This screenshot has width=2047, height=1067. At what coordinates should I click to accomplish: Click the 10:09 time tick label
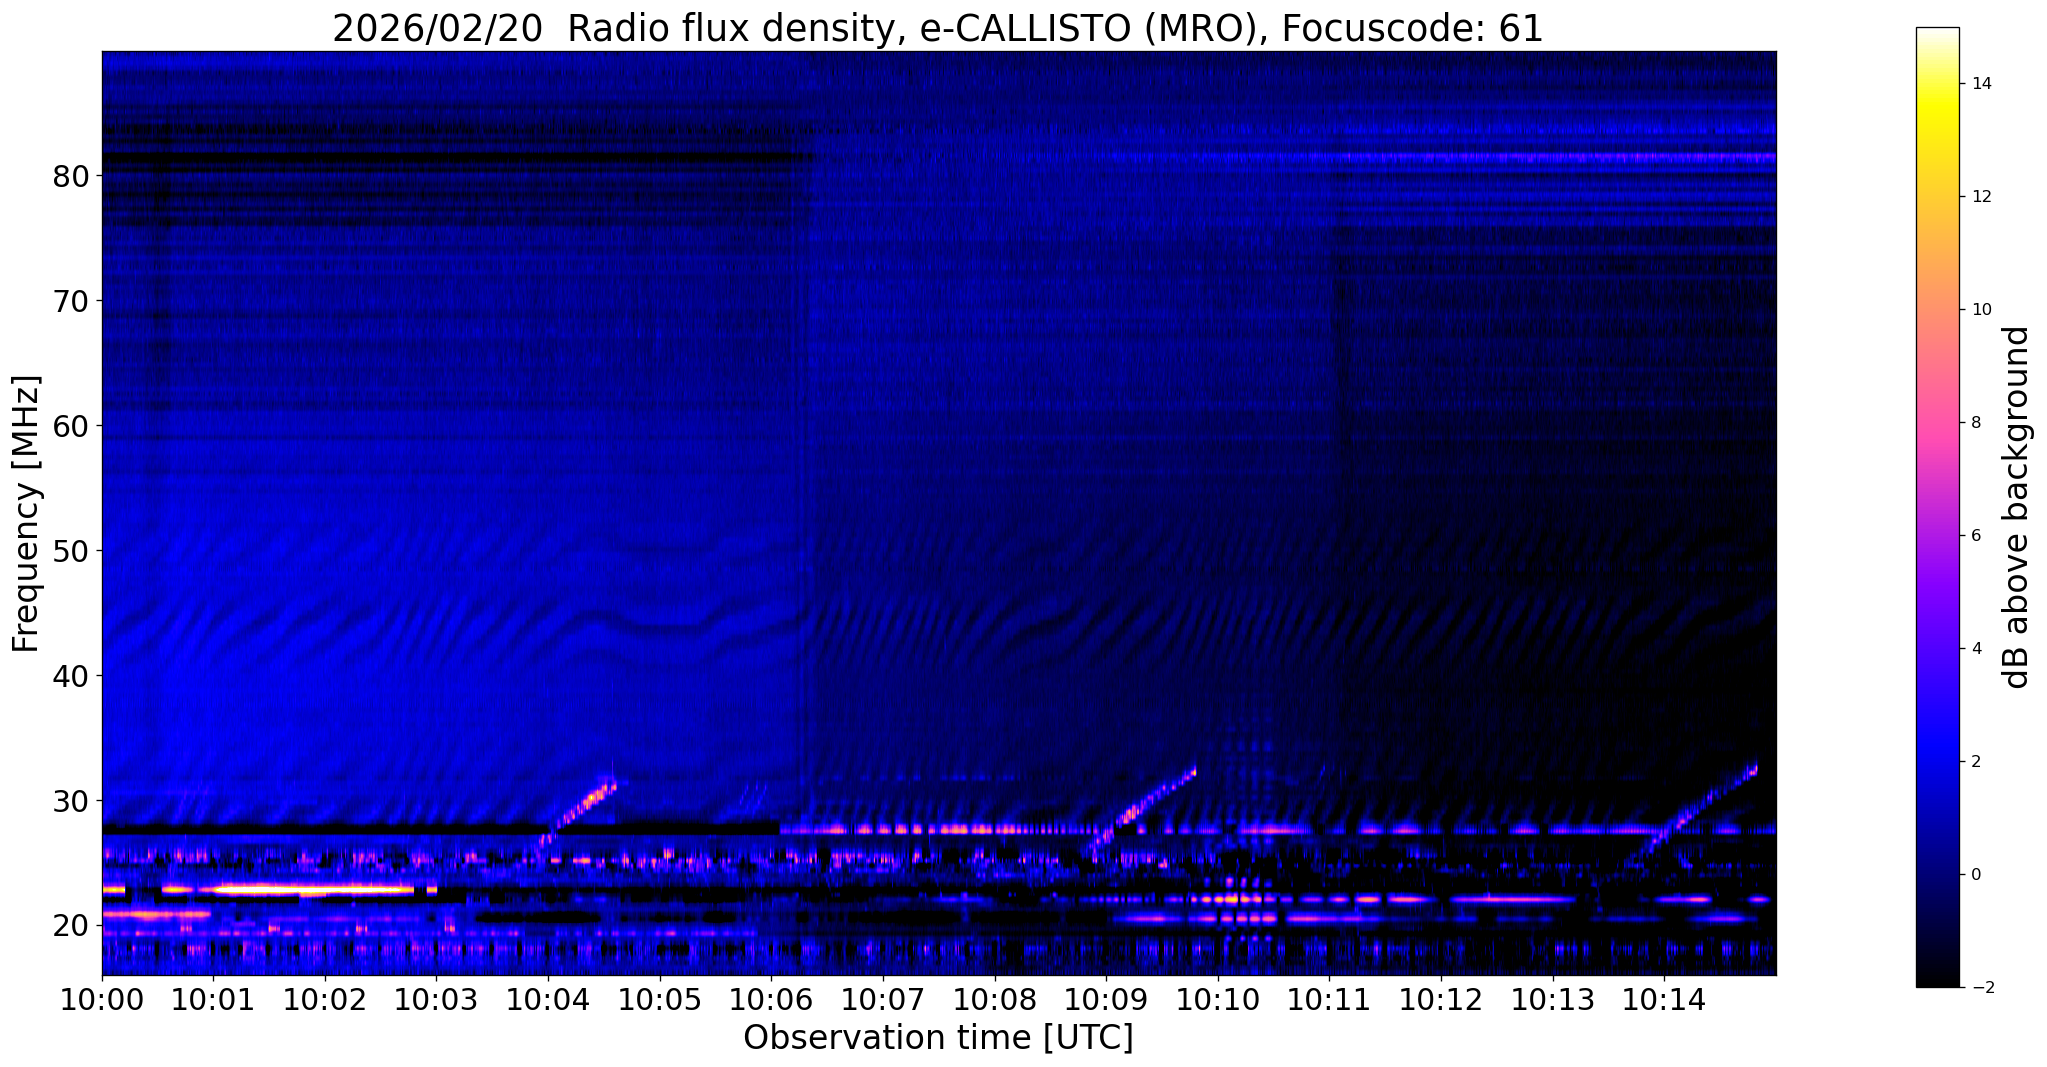pos(1106,1000)
